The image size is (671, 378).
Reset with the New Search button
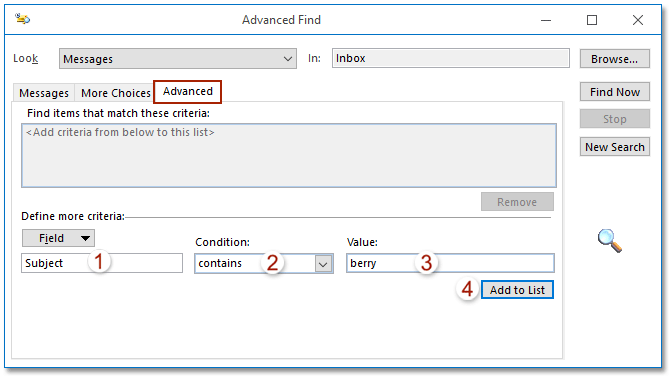pyautogui.click(x=615, y=147)
